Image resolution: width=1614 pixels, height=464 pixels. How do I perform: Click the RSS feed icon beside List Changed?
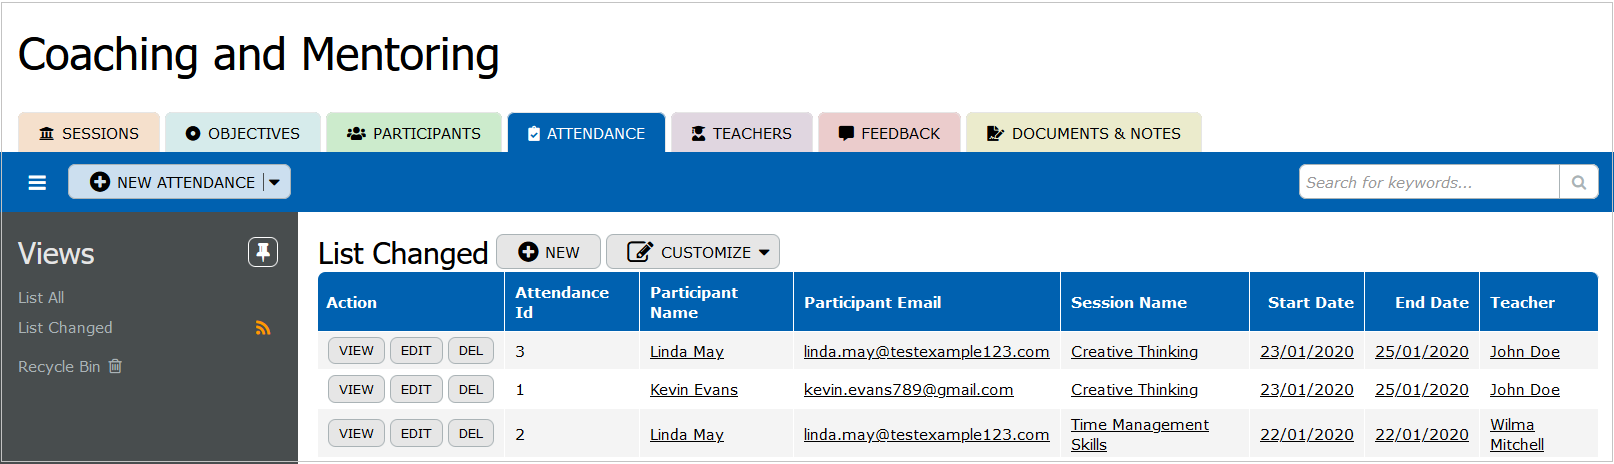point(263,328)
